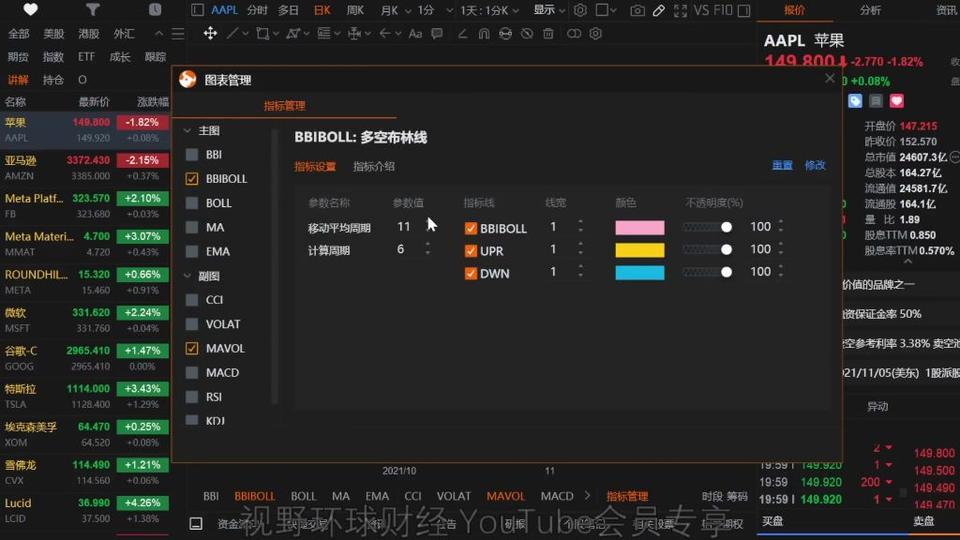Click the trash delete drawings icon
960x540 pixels.
point(548,34)
